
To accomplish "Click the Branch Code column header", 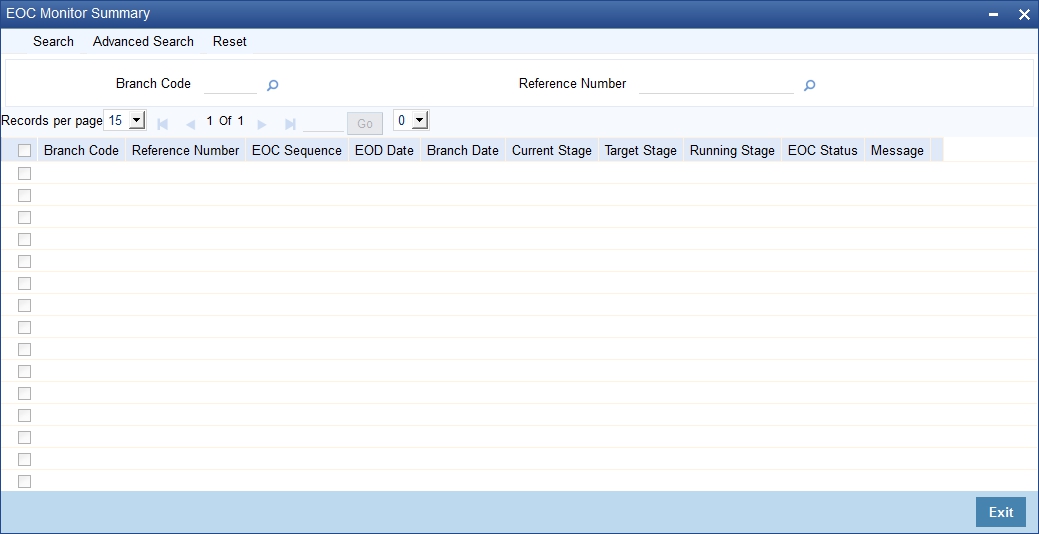I will coord(82,150).
